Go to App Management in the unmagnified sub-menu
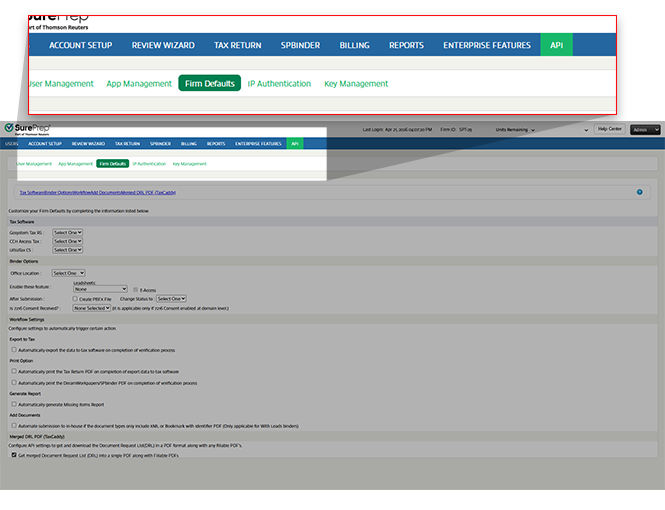Image resolution: width=665 pixels, height=510 pixels. 75,164
